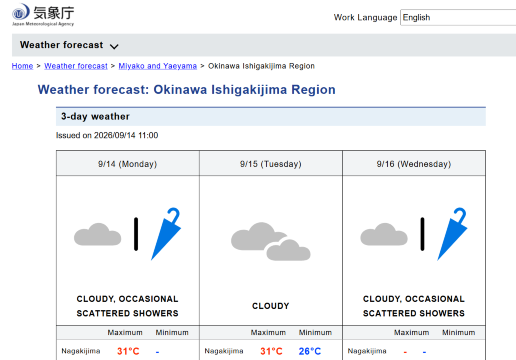This screenshot has height=360, width=516.
Task: Click Wednesday's Maximum column label
Action: click(412, 332)
